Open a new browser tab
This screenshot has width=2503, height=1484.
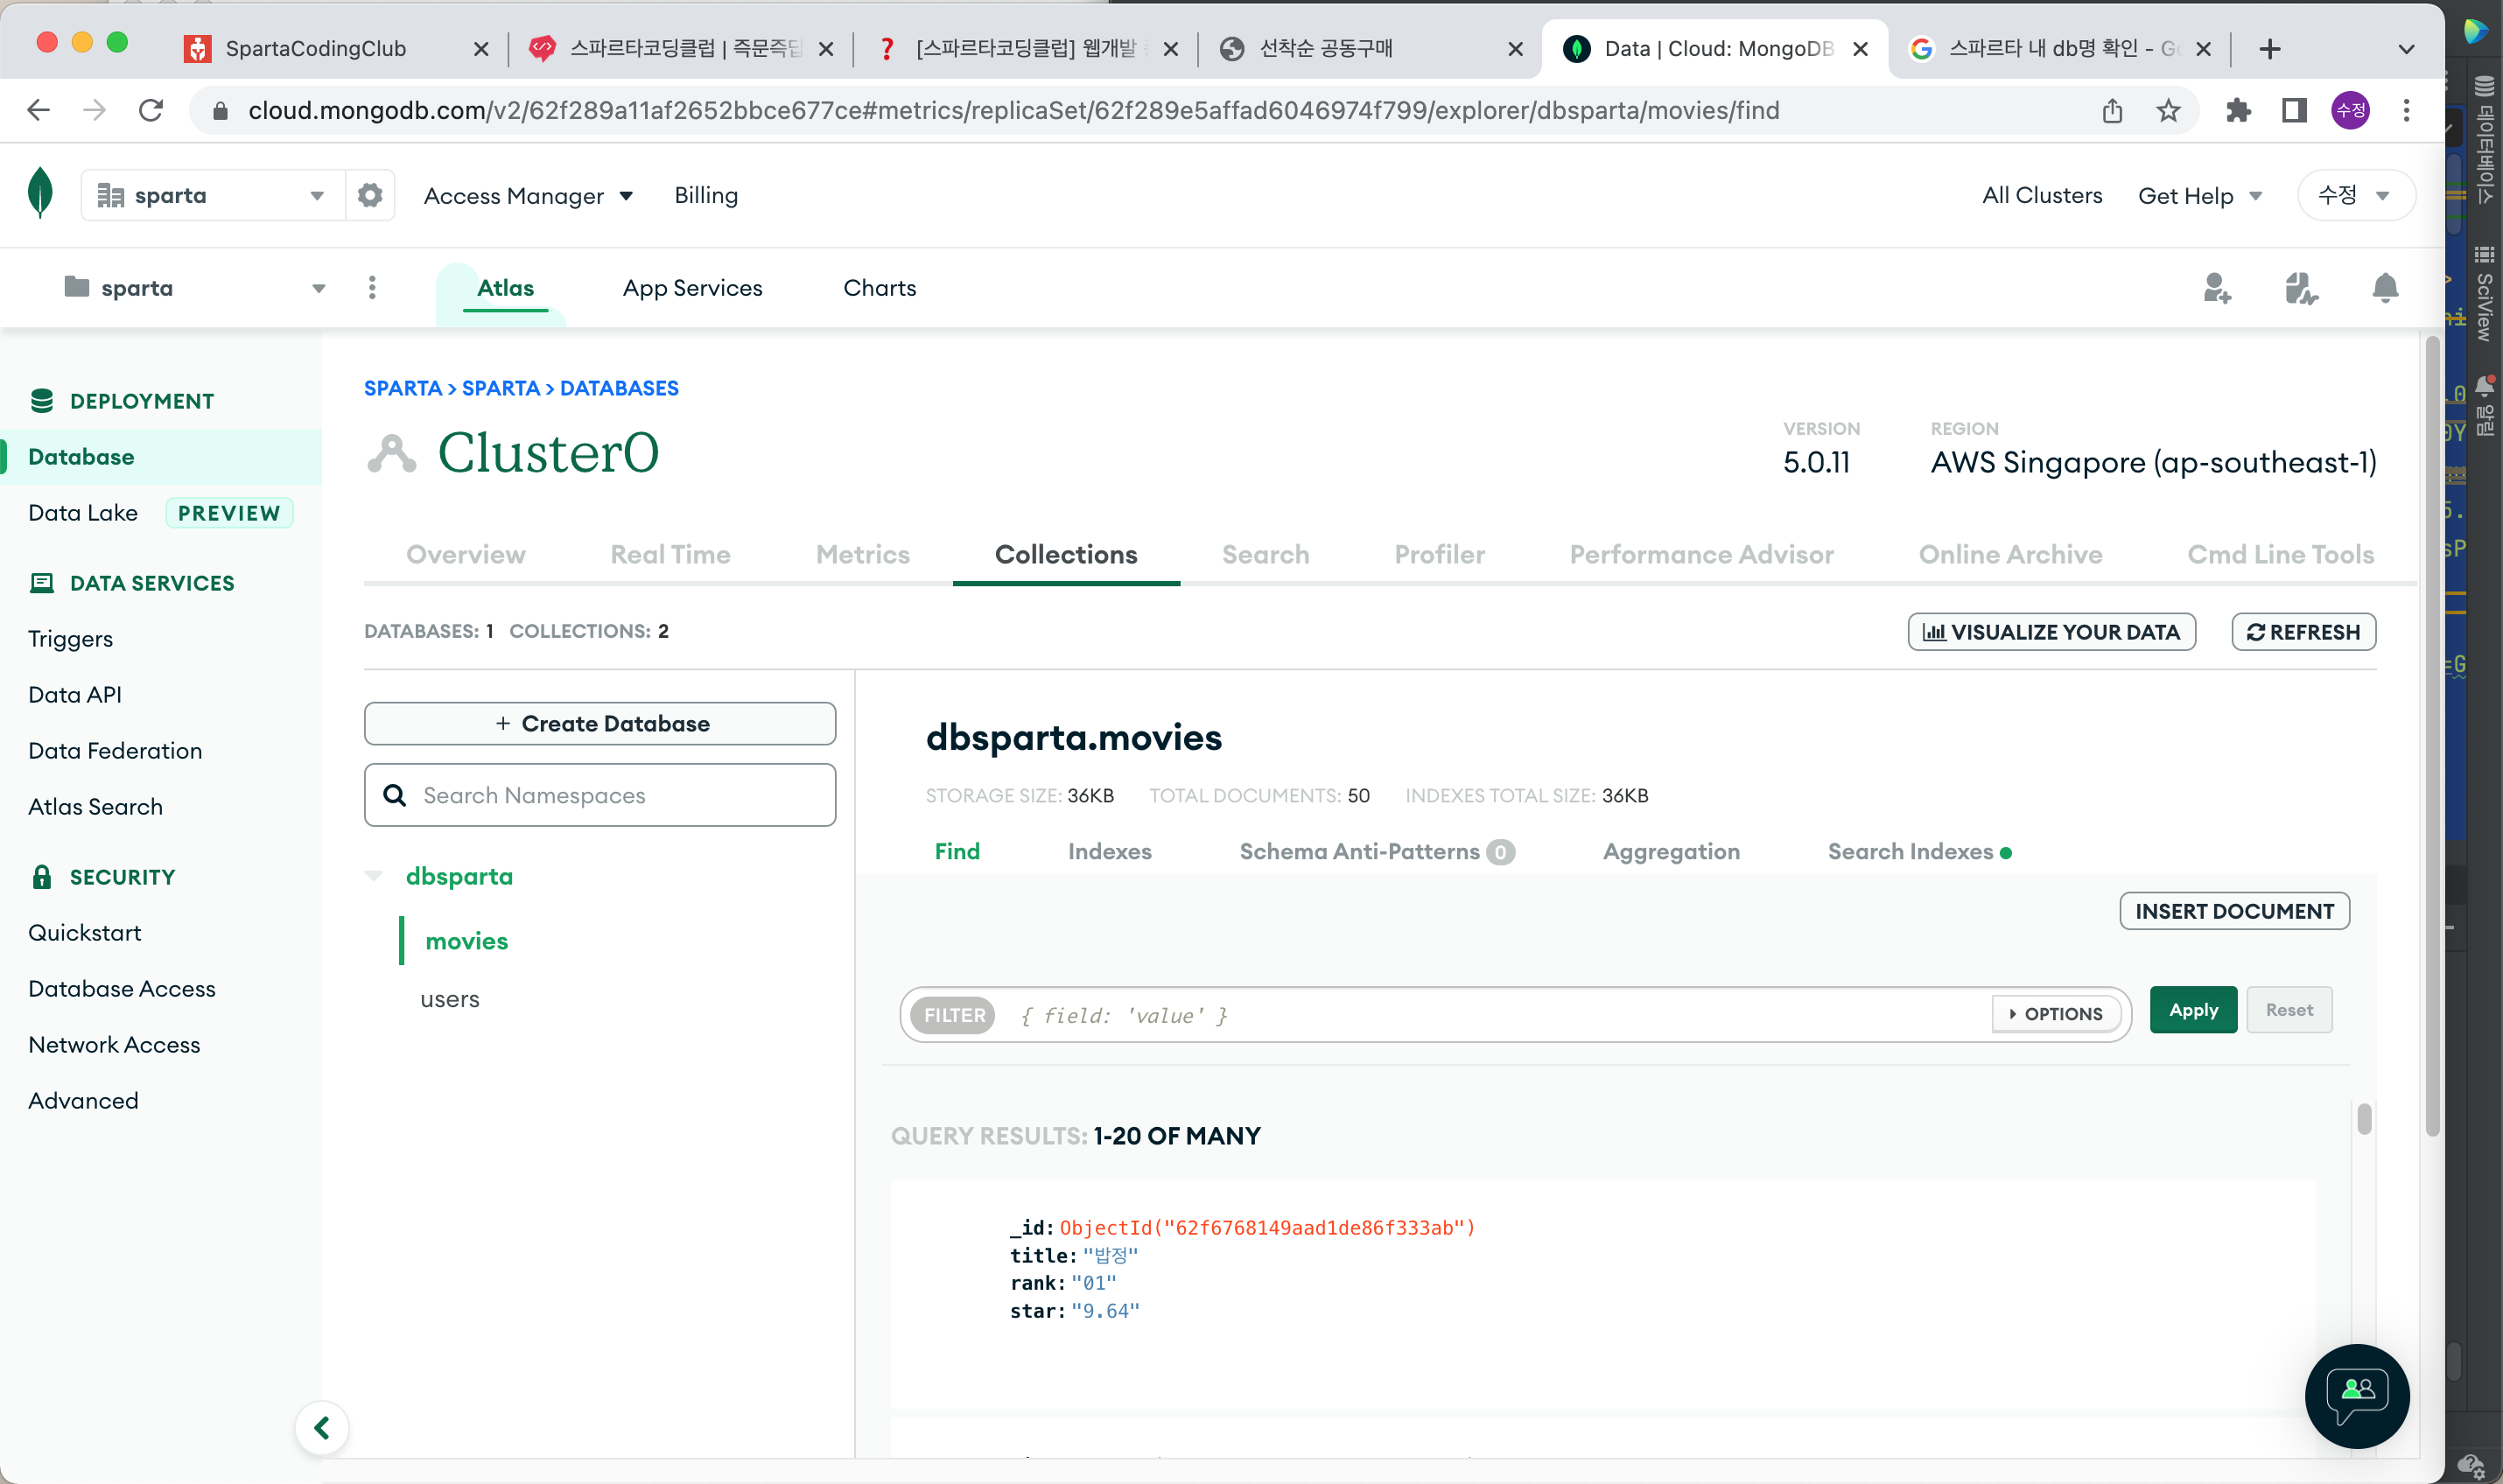[x=2270, y=49]
